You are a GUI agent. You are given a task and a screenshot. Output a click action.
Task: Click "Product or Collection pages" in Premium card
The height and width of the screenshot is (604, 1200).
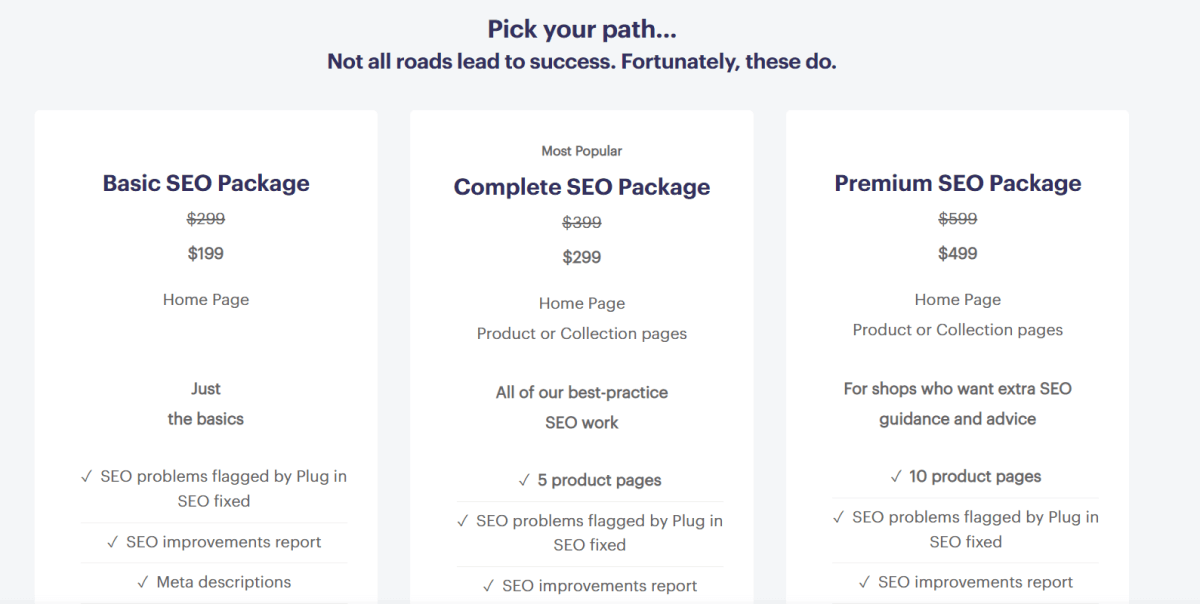pyautogui.click(x=957, y=330)
